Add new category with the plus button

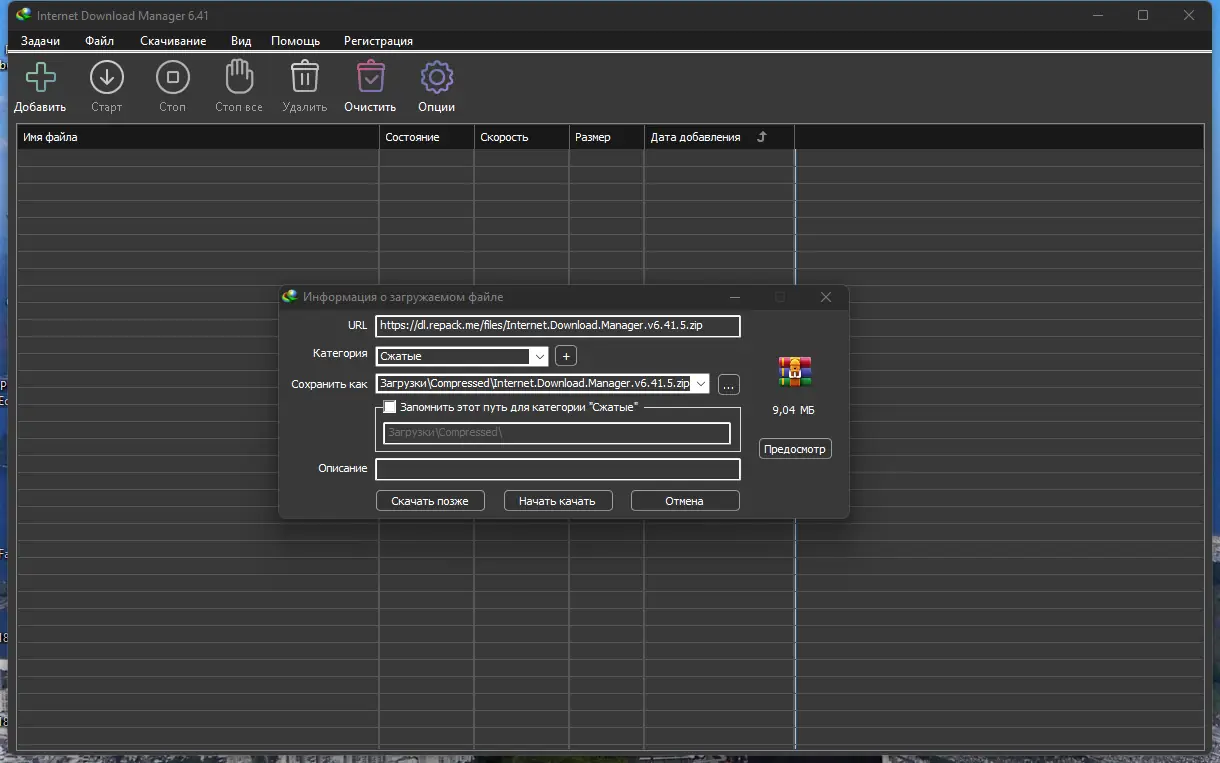(x=566, y=356)
